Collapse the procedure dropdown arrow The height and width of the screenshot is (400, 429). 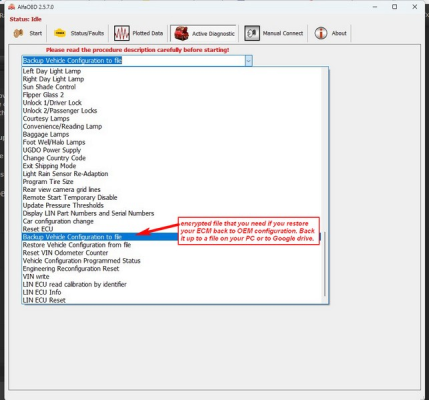(x=248, y=61)
